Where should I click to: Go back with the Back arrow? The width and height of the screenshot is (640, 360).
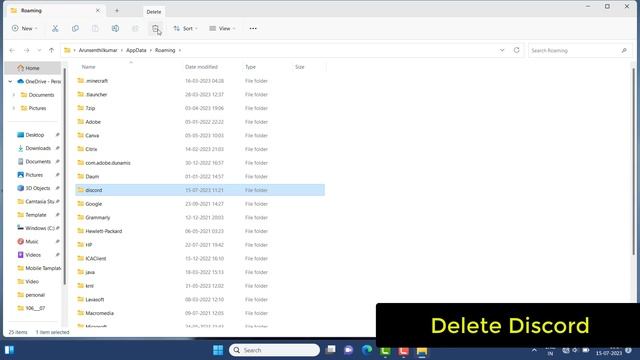tap(12, 50)
